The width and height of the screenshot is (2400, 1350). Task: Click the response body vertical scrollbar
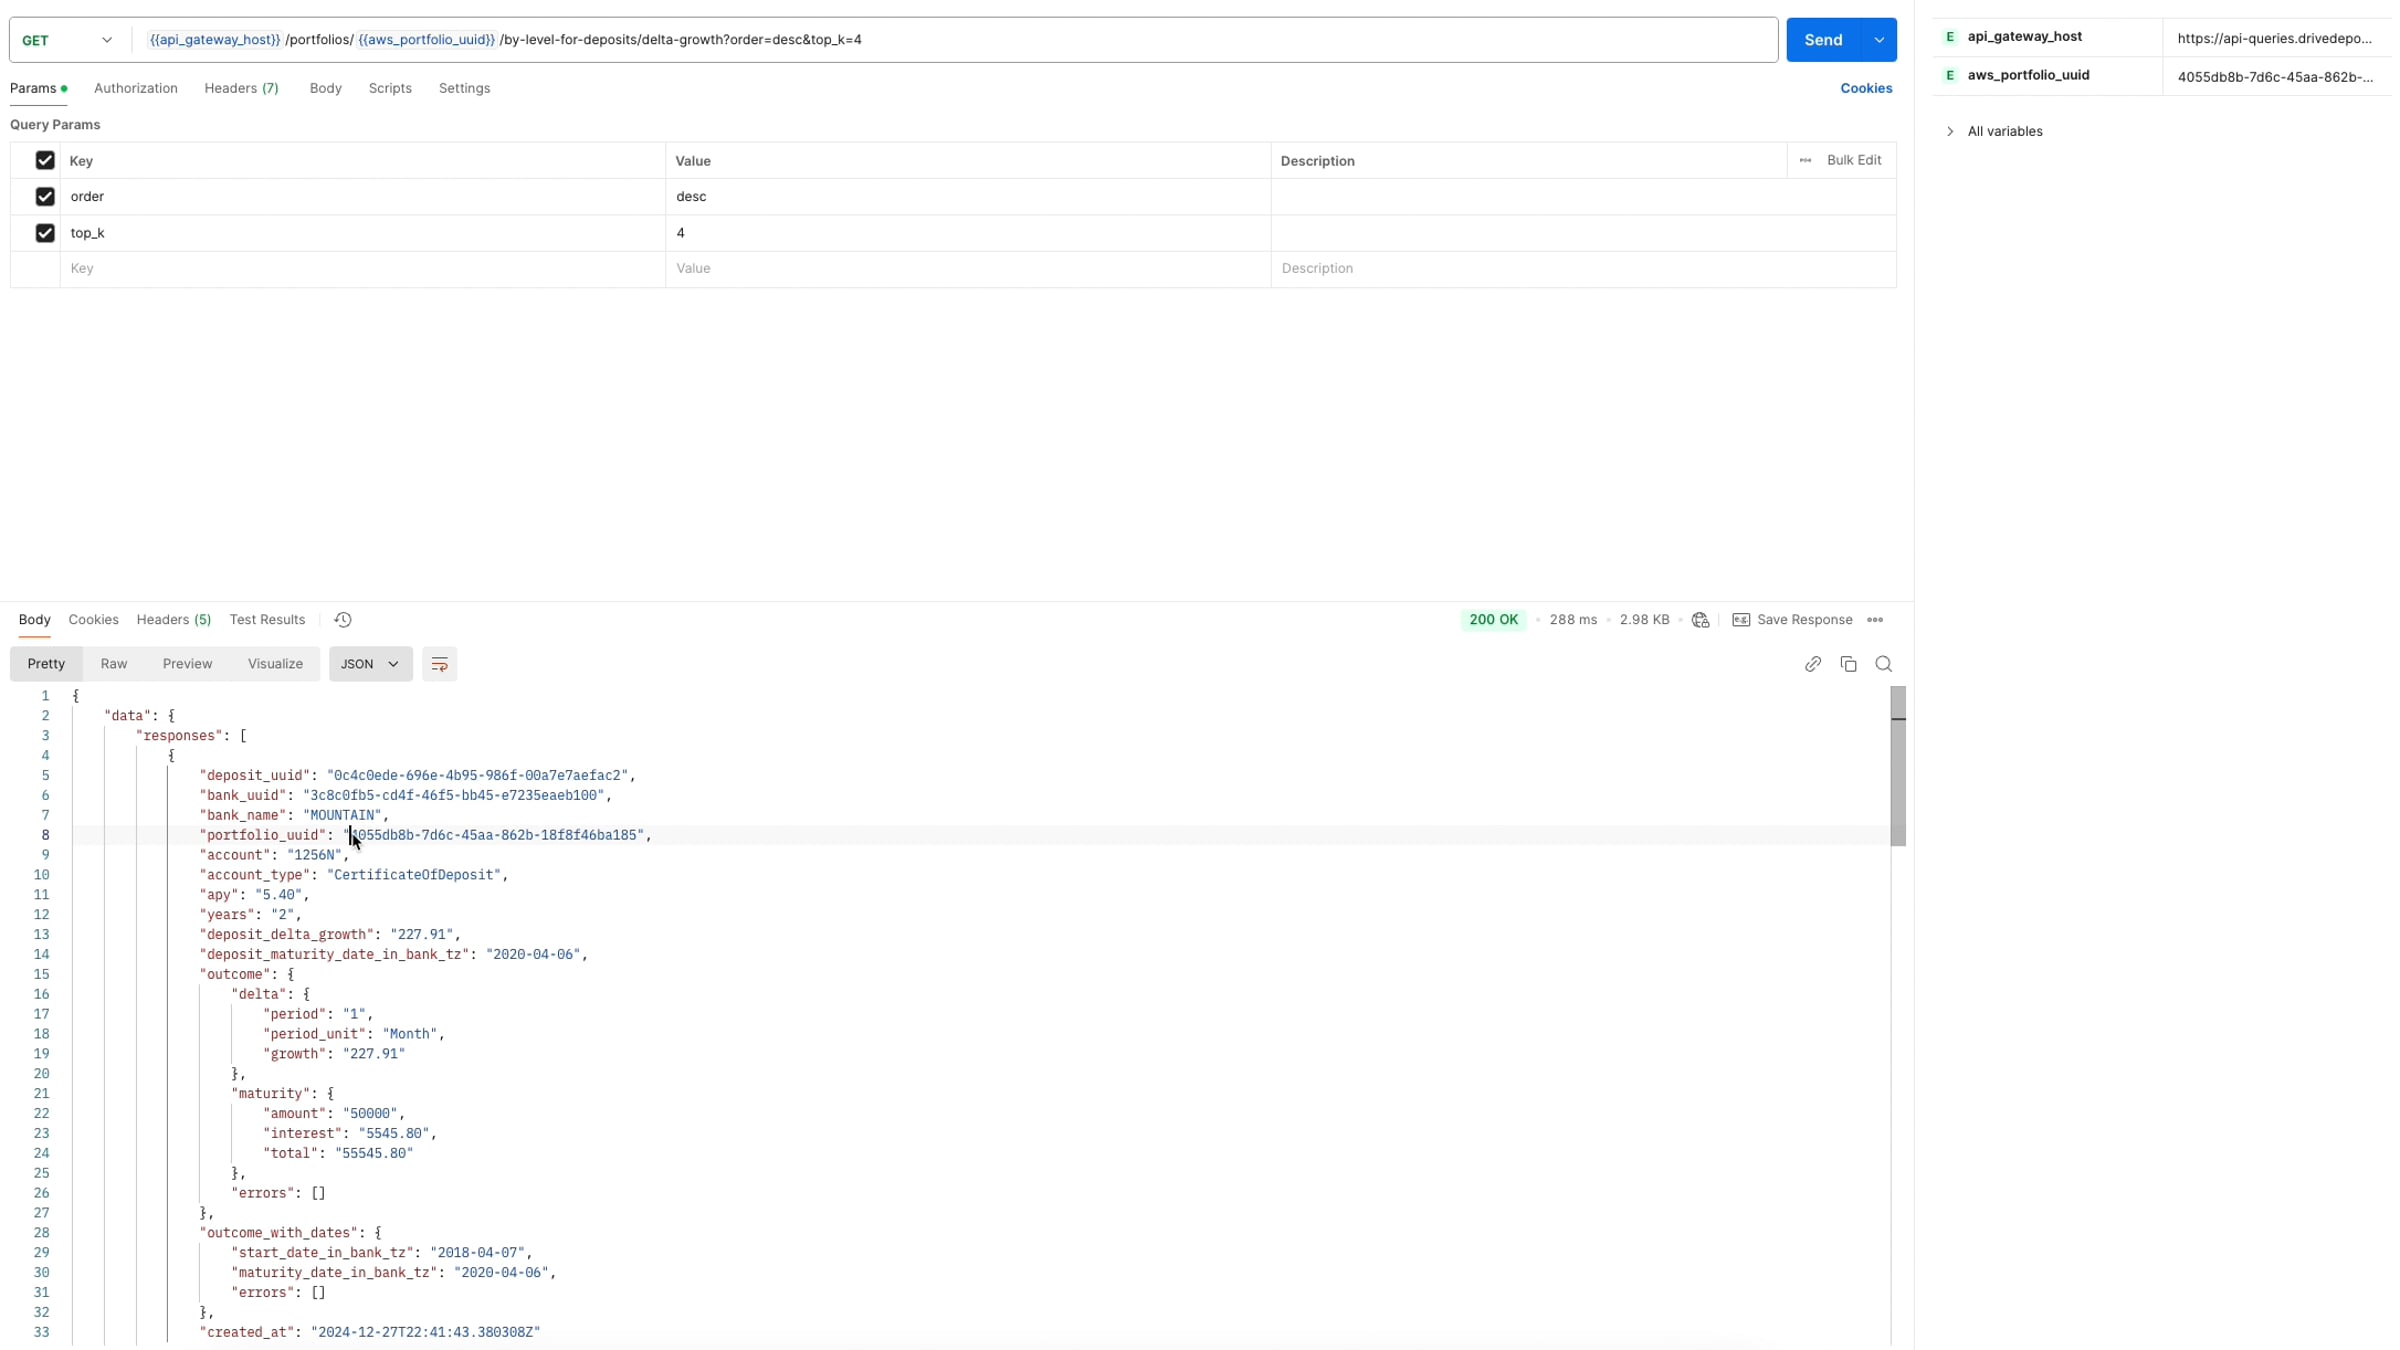[1898, 766]
